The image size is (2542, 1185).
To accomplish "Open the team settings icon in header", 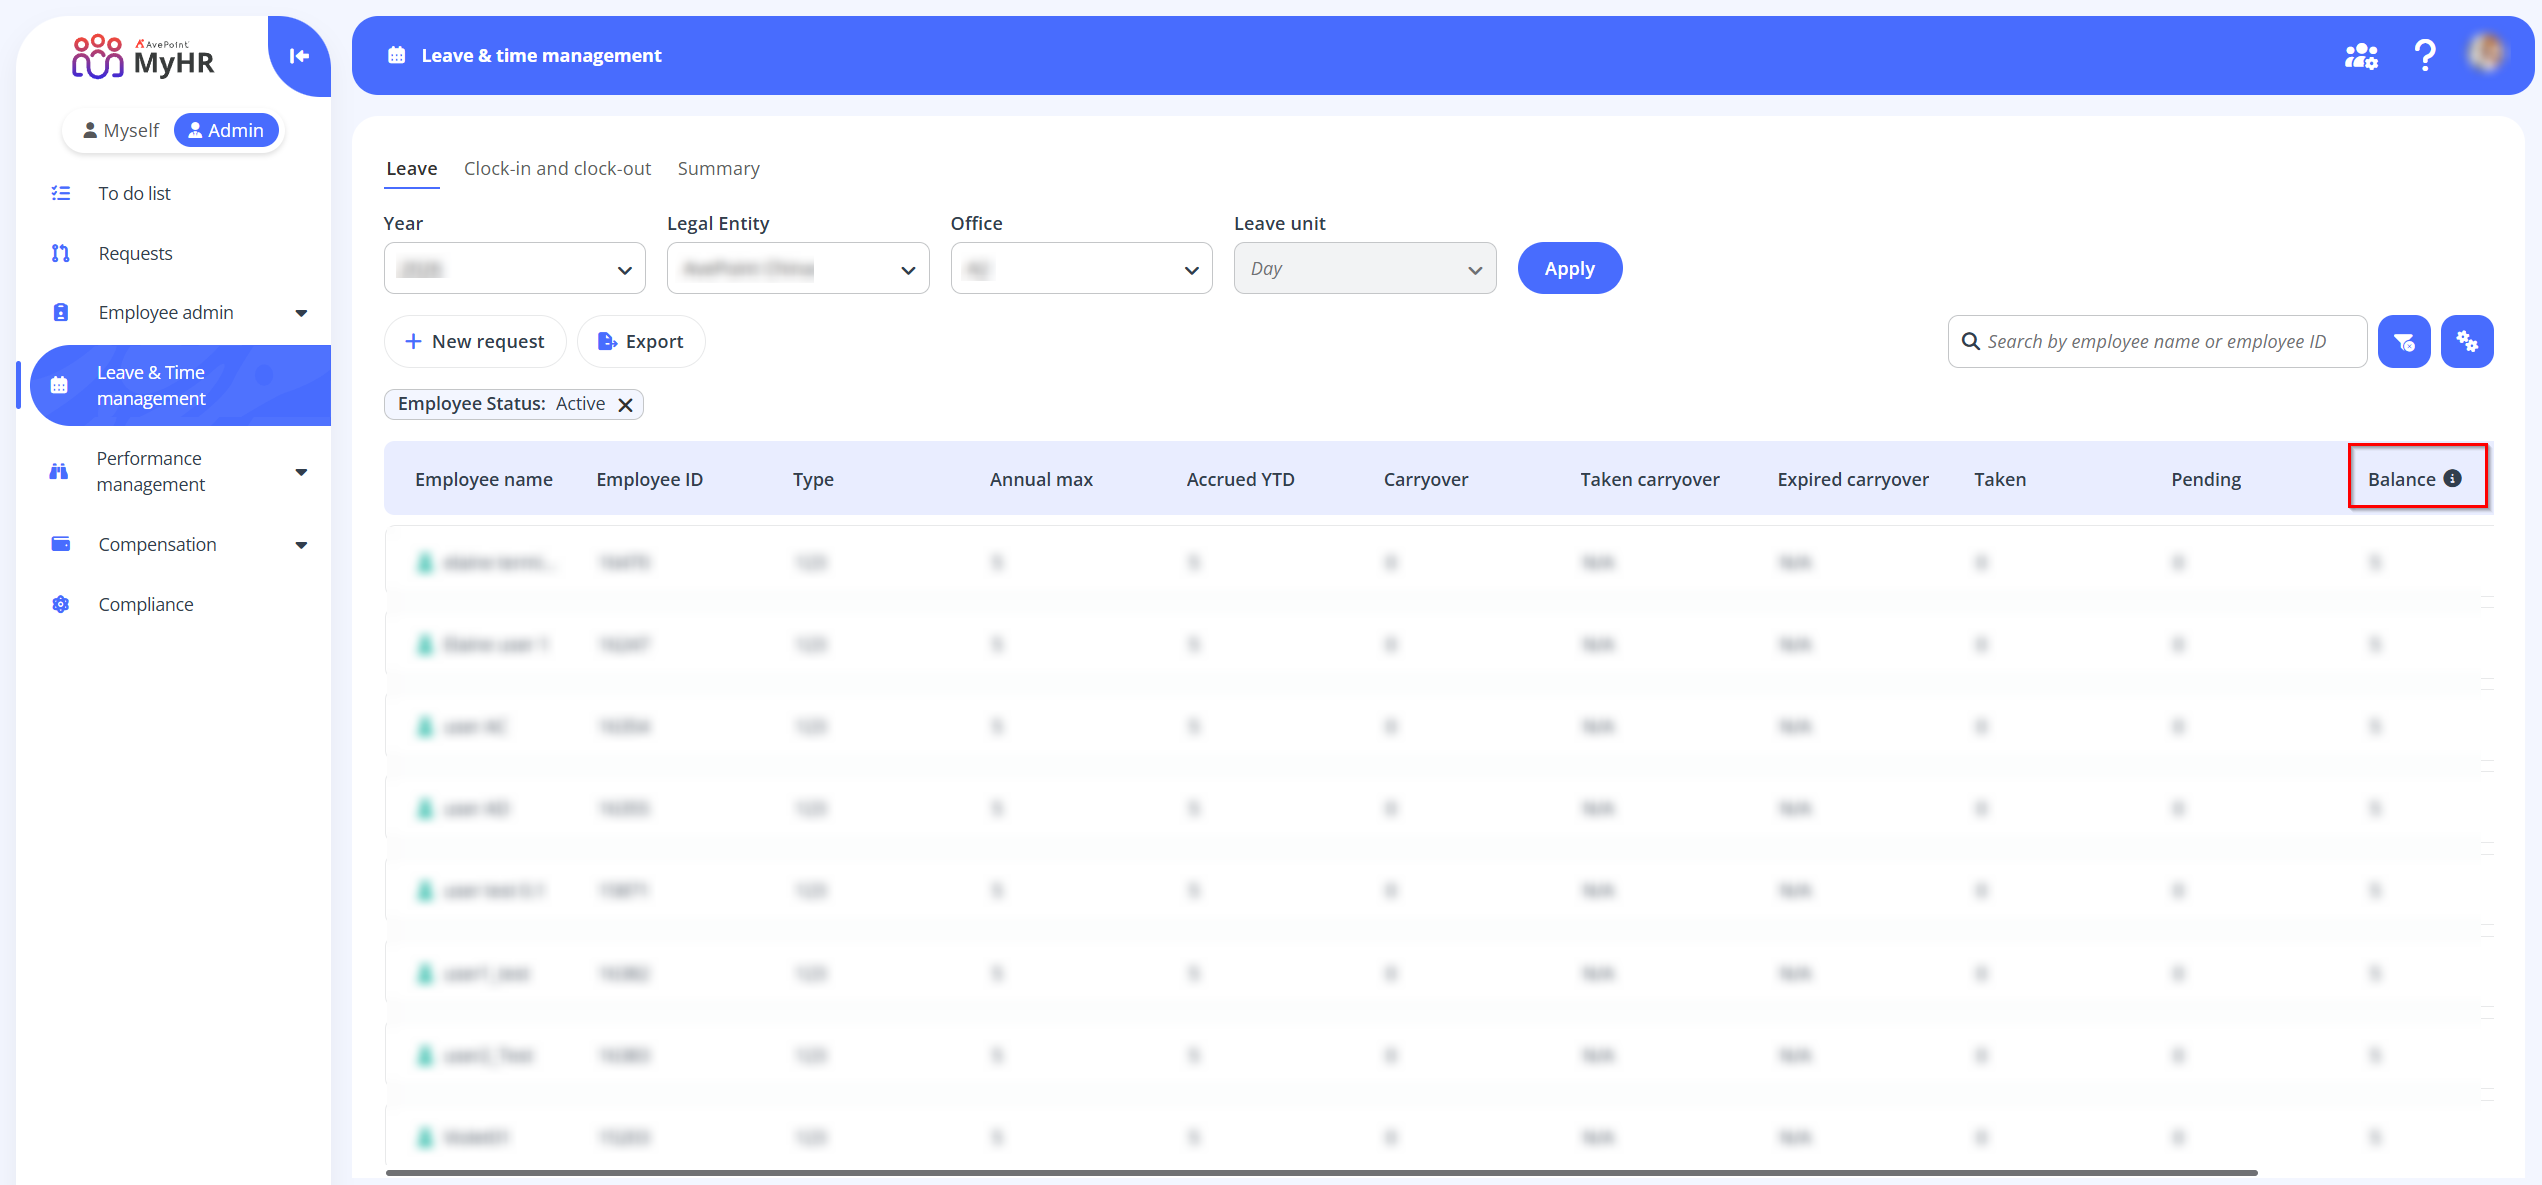I will 2361,56.
